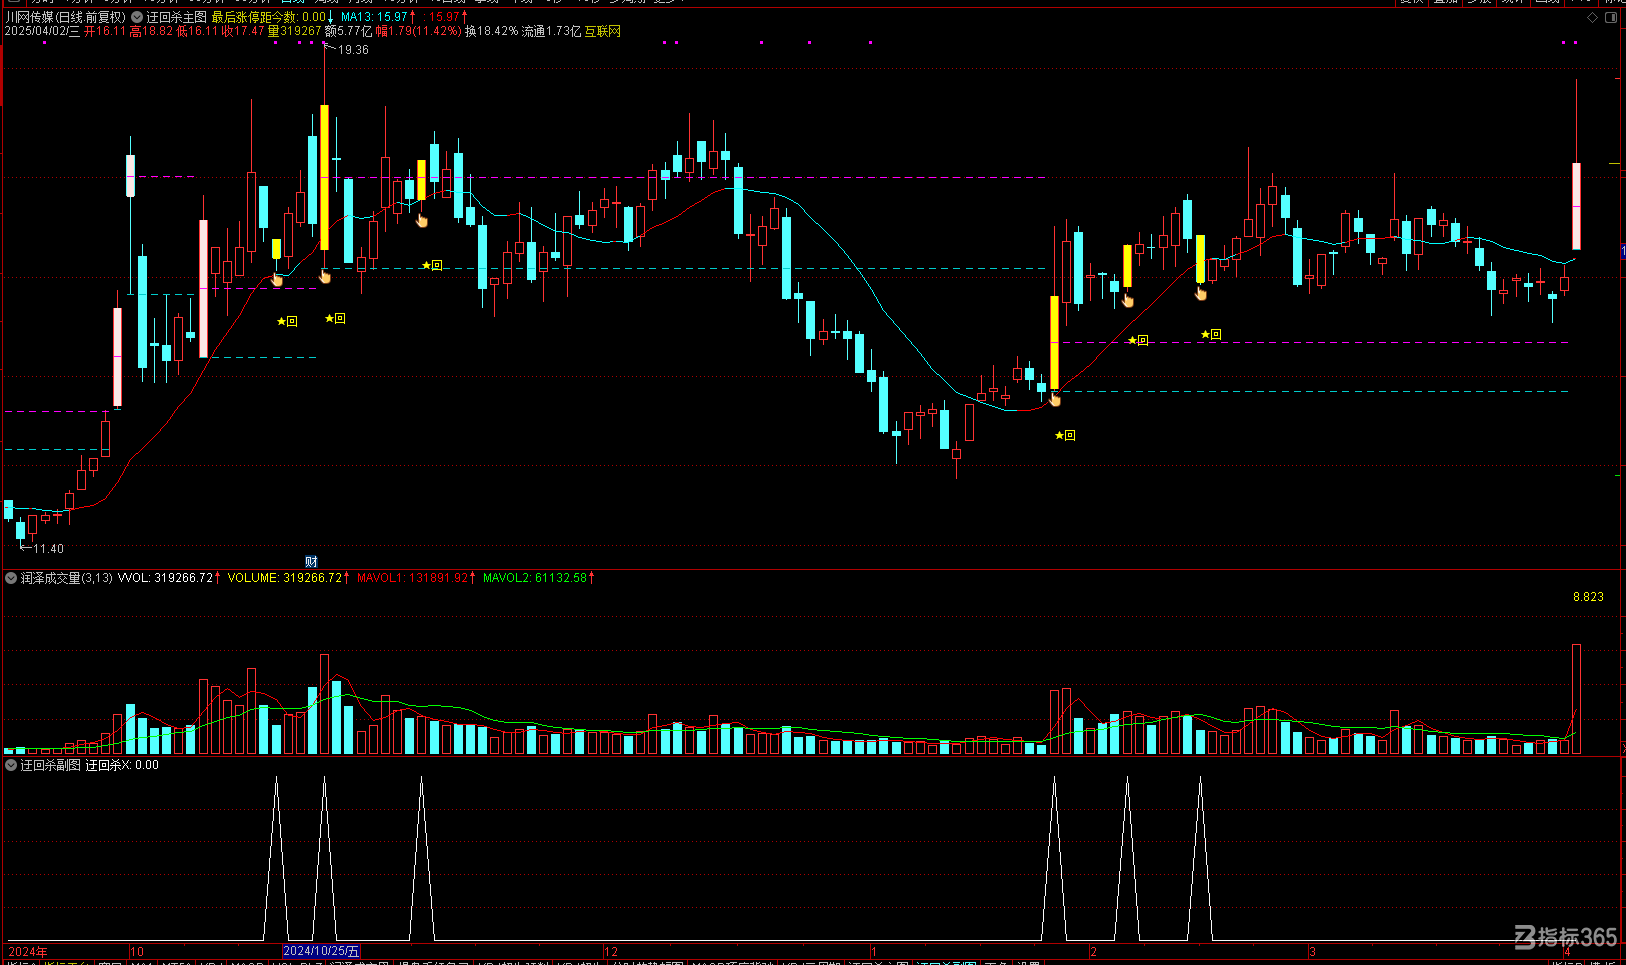
Task: Click the highlighted date label 2024/10/25/五
Action: [x=320, y=951]
